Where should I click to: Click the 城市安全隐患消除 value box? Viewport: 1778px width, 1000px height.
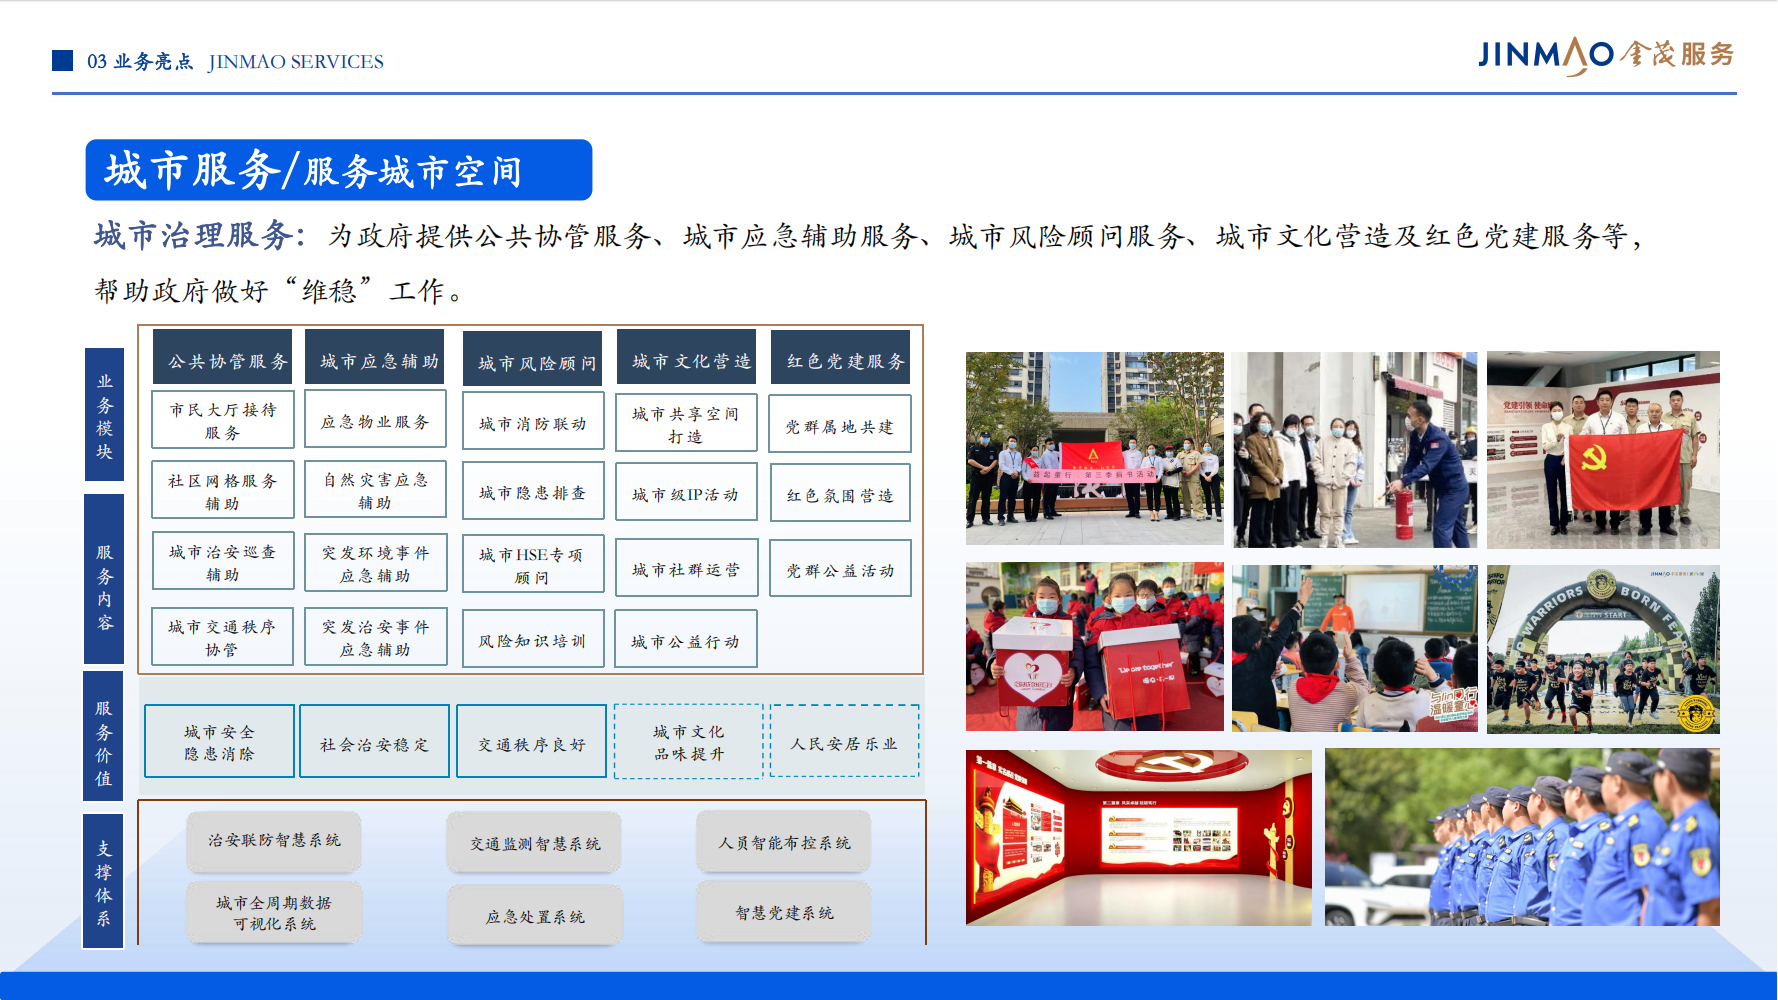219,742
